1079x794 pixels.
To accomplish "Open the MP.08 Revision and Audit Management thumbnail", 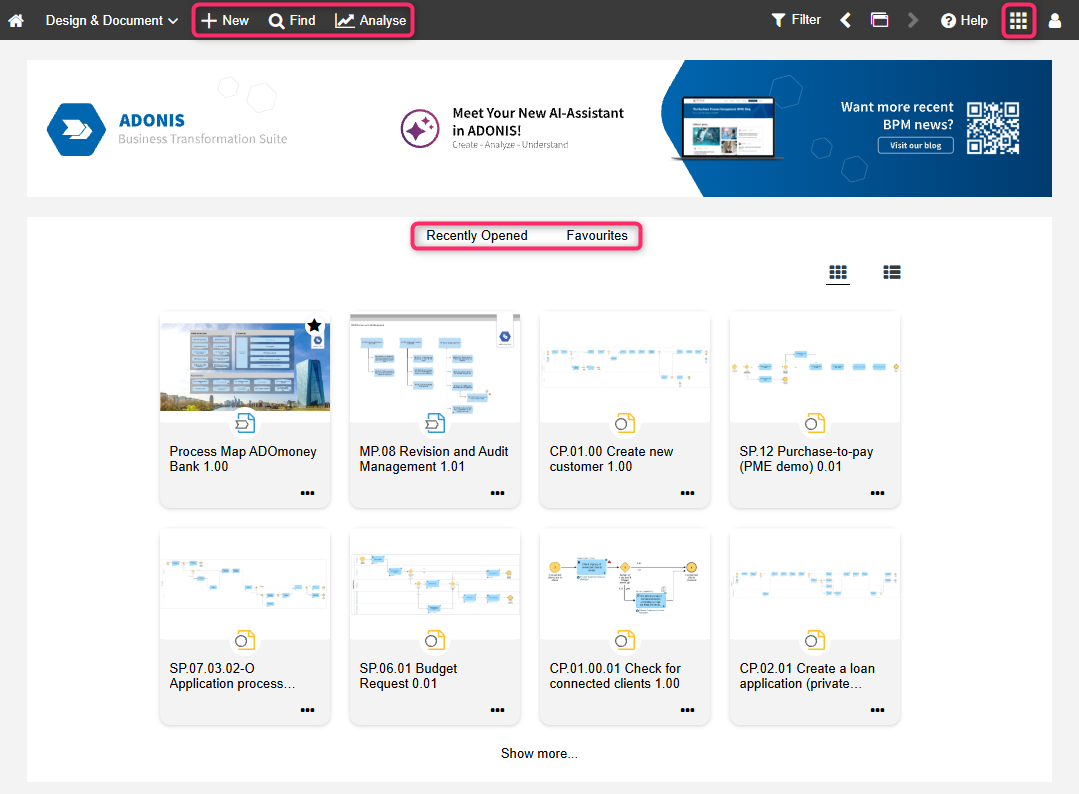I will [x=434, y=367].
